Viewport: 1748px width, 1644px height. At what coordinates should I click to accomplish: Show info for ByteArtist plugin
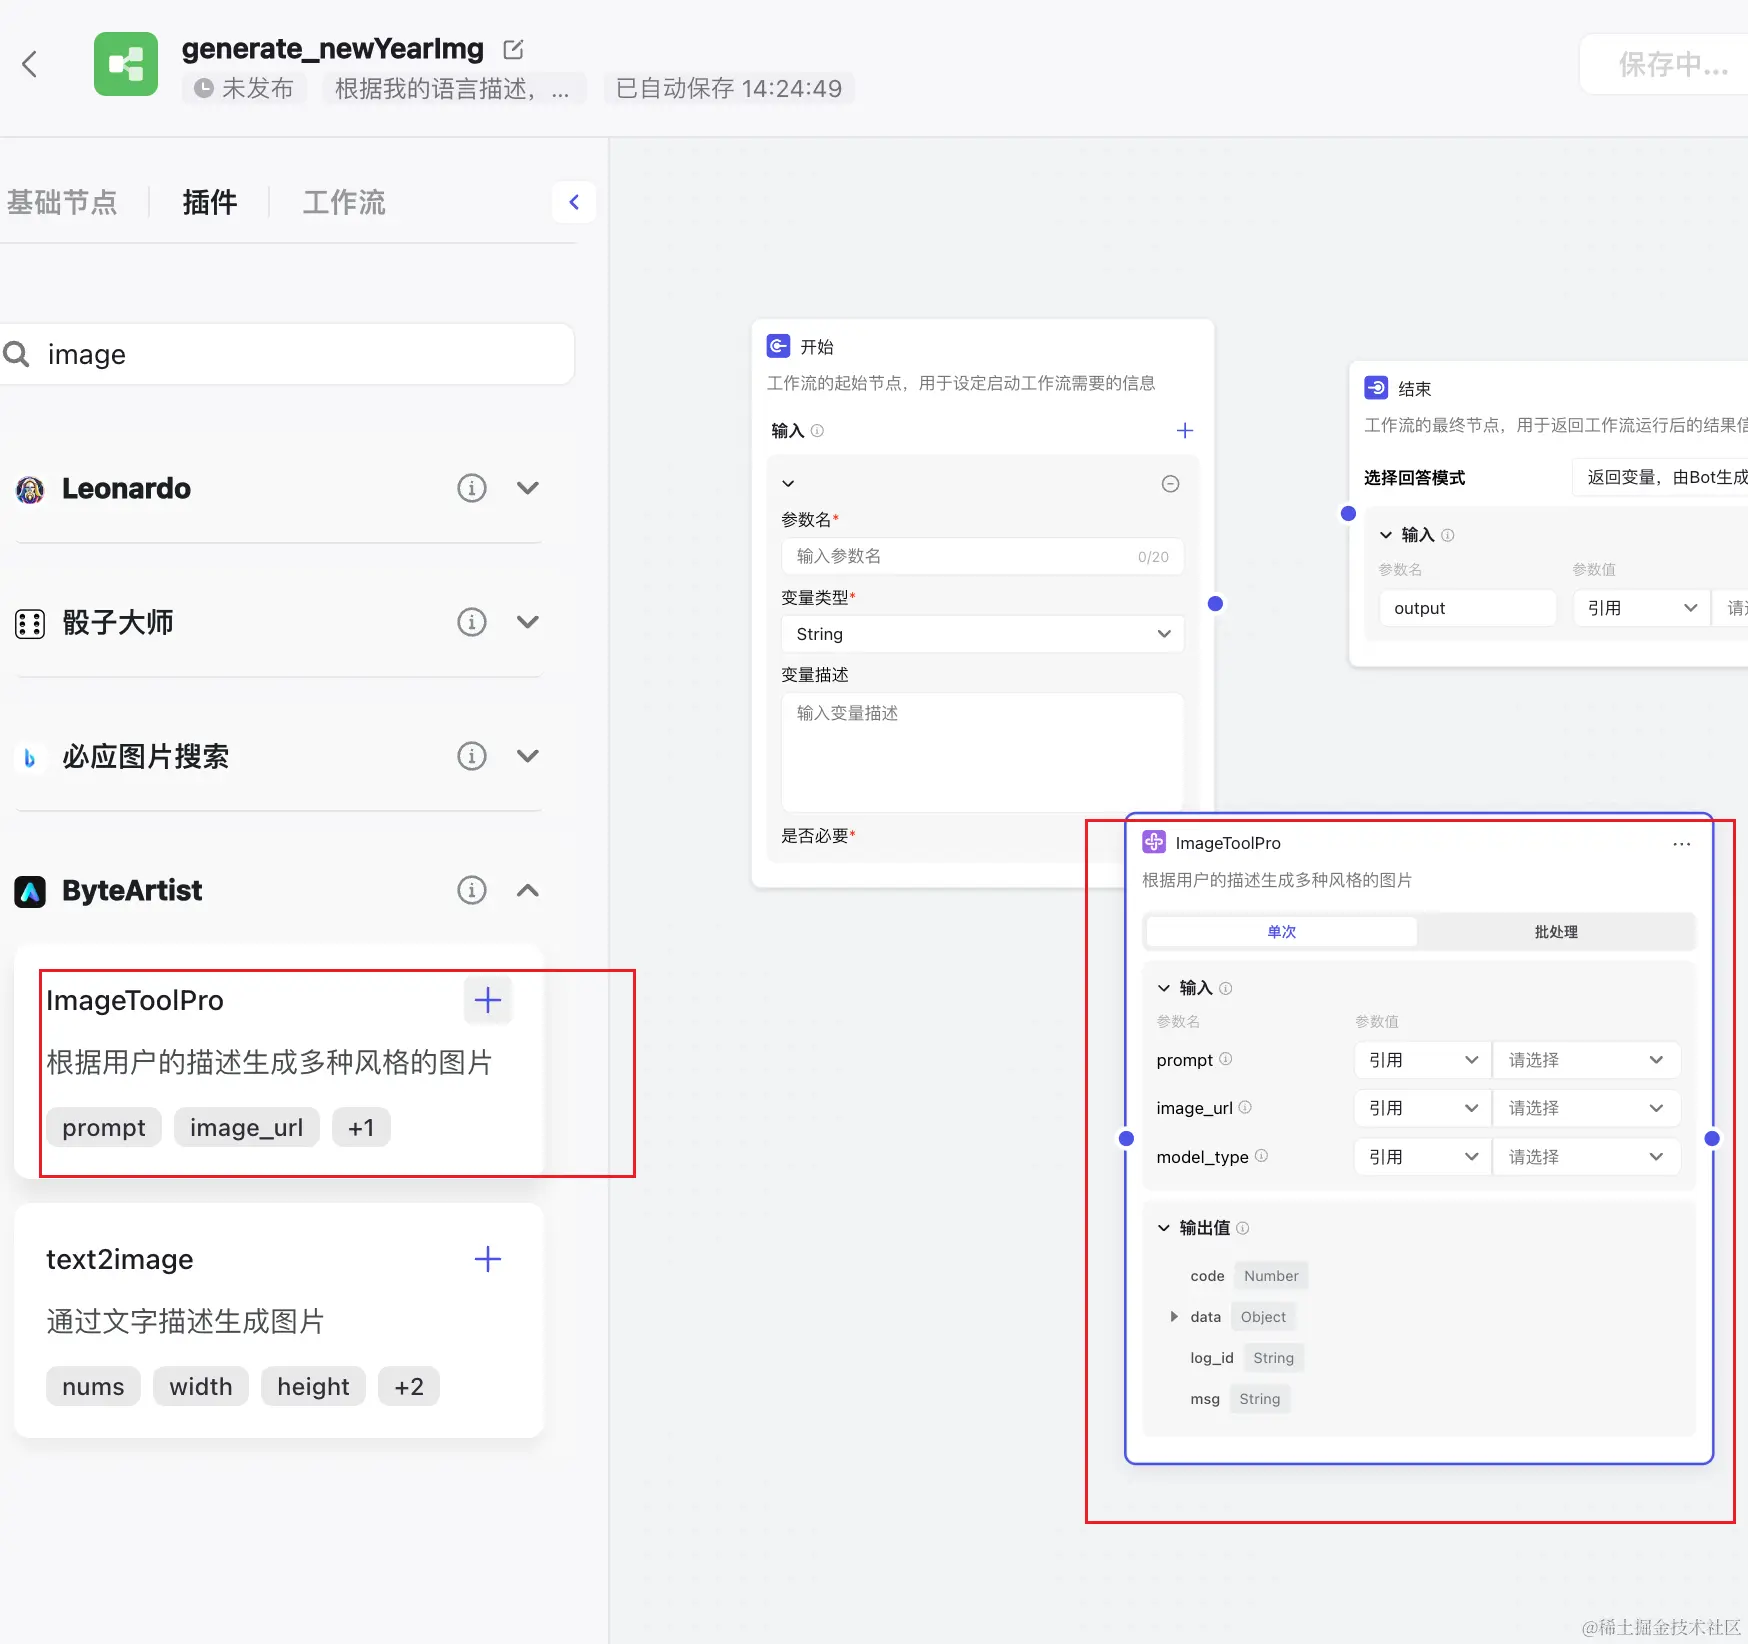472,890
